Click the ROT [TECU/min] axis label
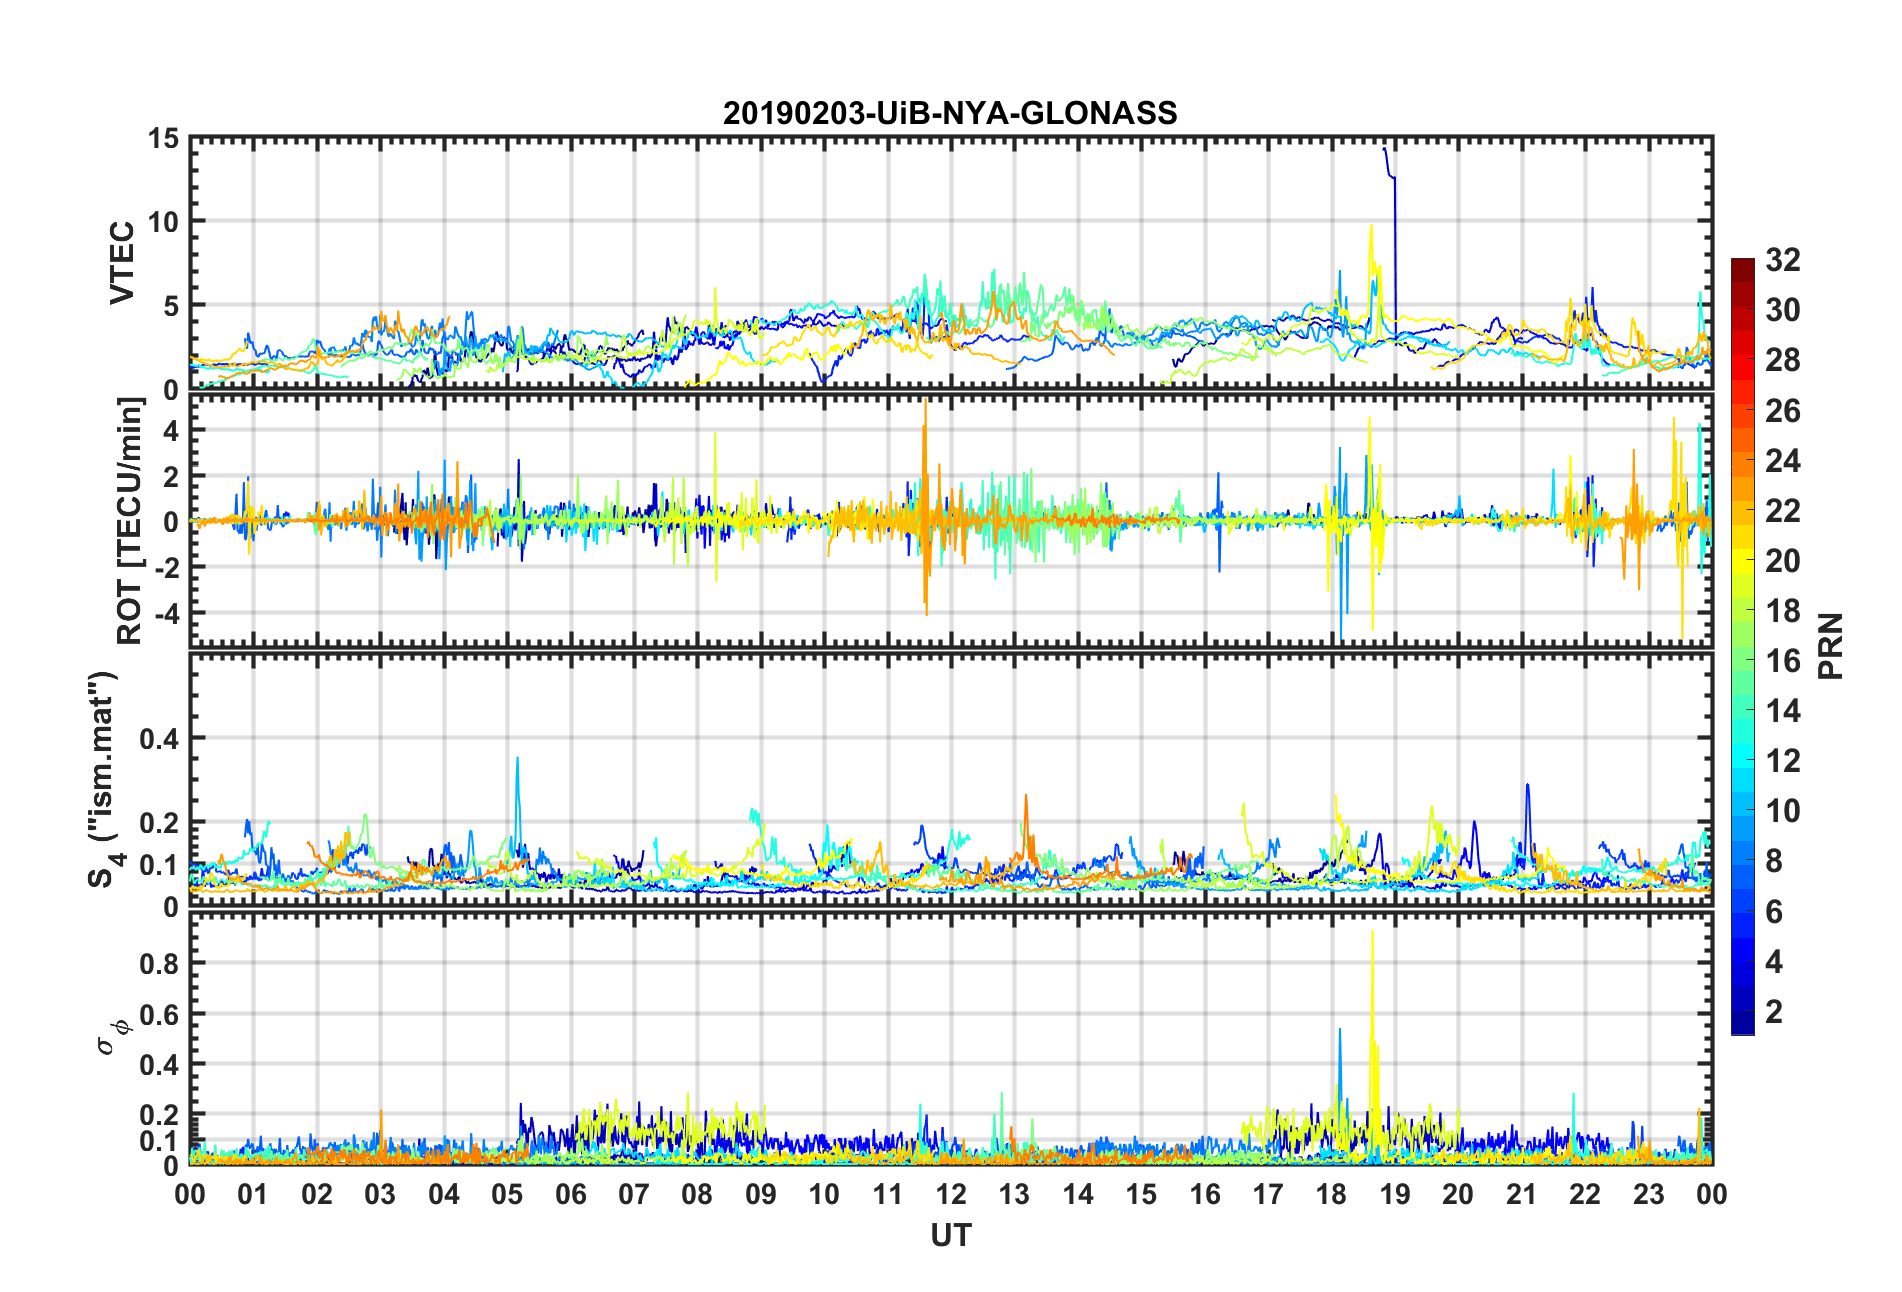Screen dimensions: 1902x1292 [130, 521]
